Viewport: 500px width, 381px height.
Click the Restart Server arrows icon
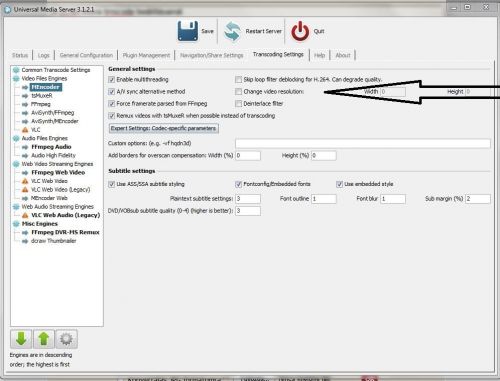(232, 31)
